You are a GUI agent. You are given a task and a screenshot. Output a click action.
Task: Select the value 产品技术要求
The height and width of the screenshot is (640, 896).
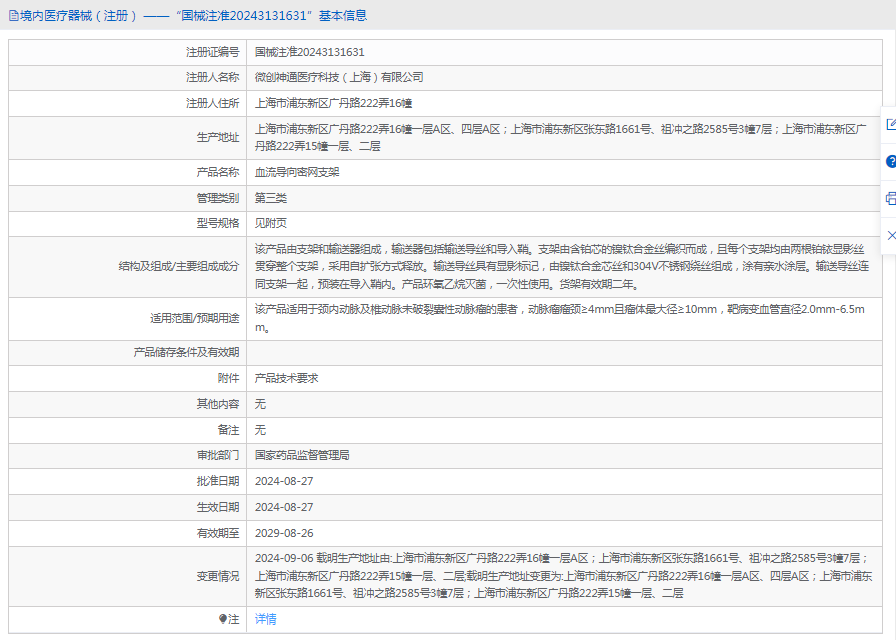pyautogui.click(x=286, y=378)
